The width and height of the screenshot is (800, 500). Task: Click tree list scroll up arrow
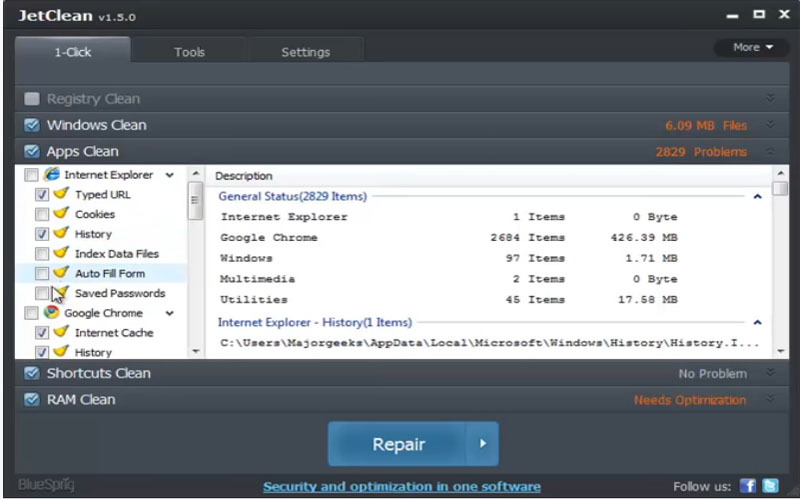[x=195, y=174]
